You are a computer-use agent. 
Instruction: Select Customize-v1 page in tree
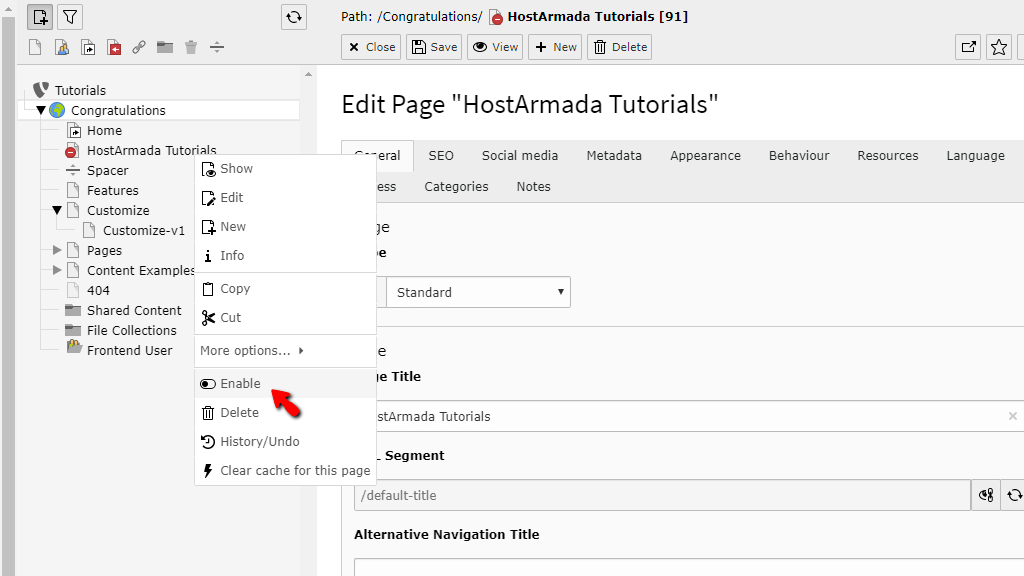(144, 230)
